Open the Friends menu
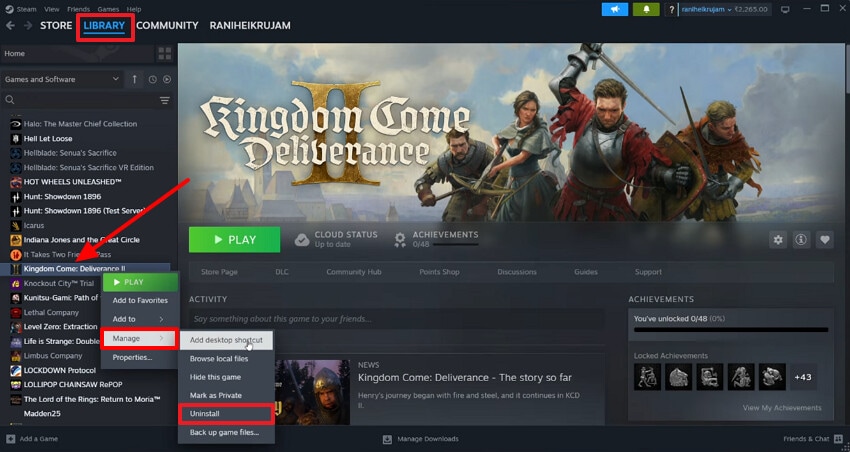The image size is (850, 452). tap(79, 9)
